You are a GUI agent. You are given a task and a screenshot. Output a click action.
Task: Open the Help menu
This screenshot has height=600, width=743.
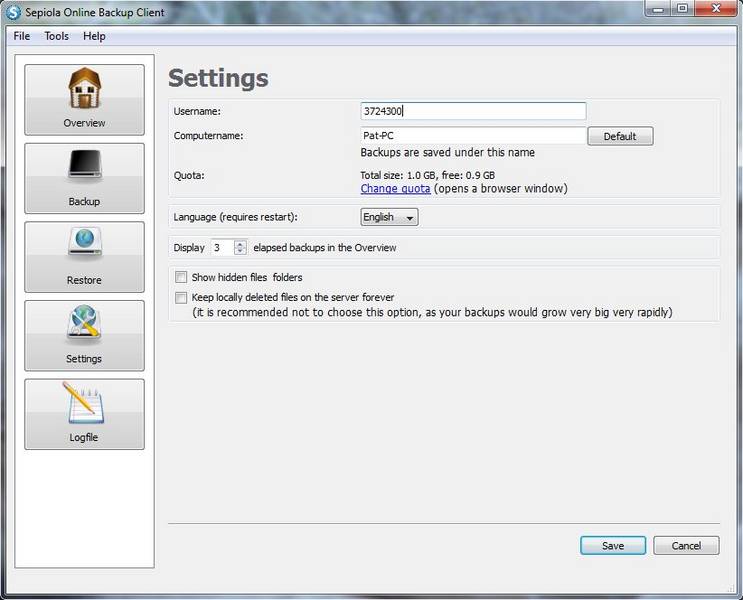tap(94, 36)
